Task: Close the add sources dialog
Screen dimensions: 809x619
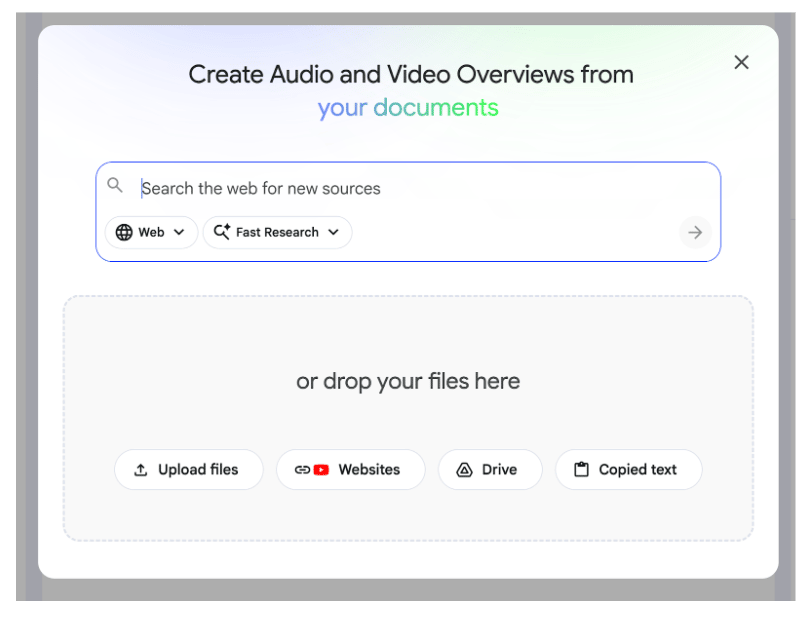Action: (x=741, y=62)
